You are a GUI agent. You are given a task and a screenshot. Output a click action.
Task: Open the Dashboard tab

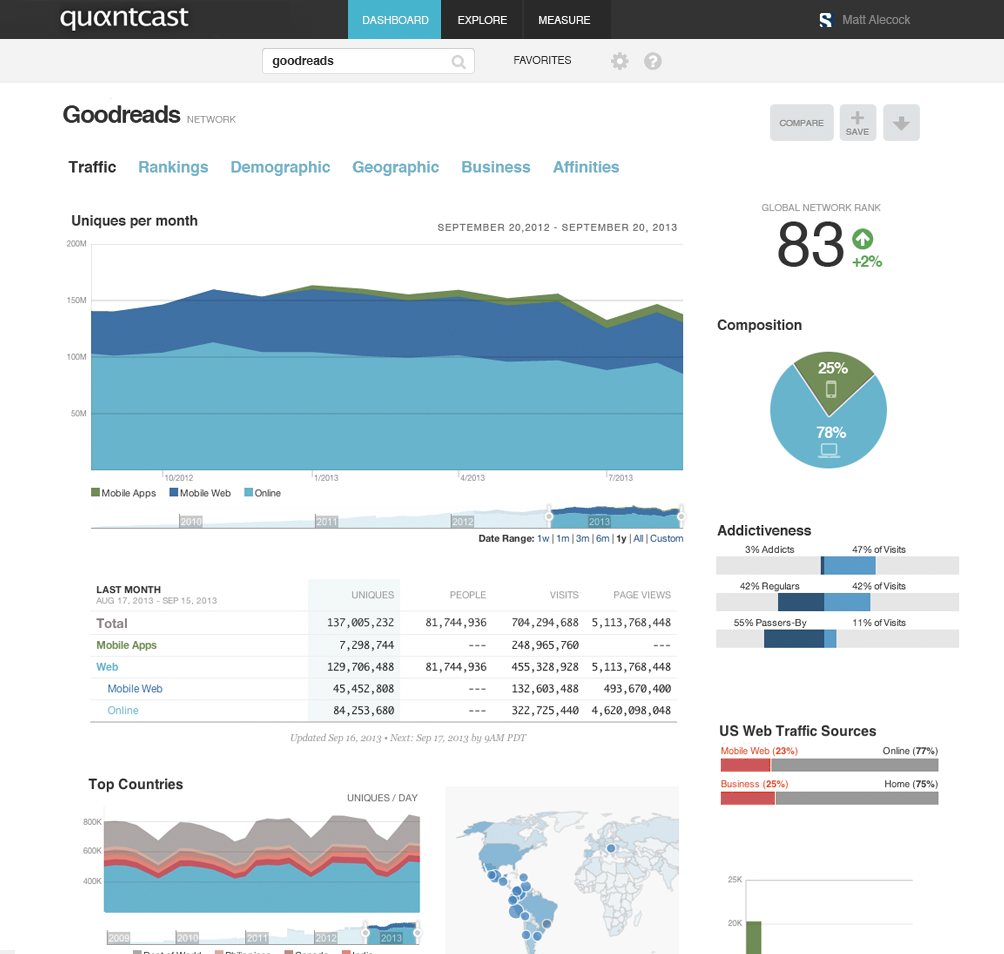click(x=394, y=20)
